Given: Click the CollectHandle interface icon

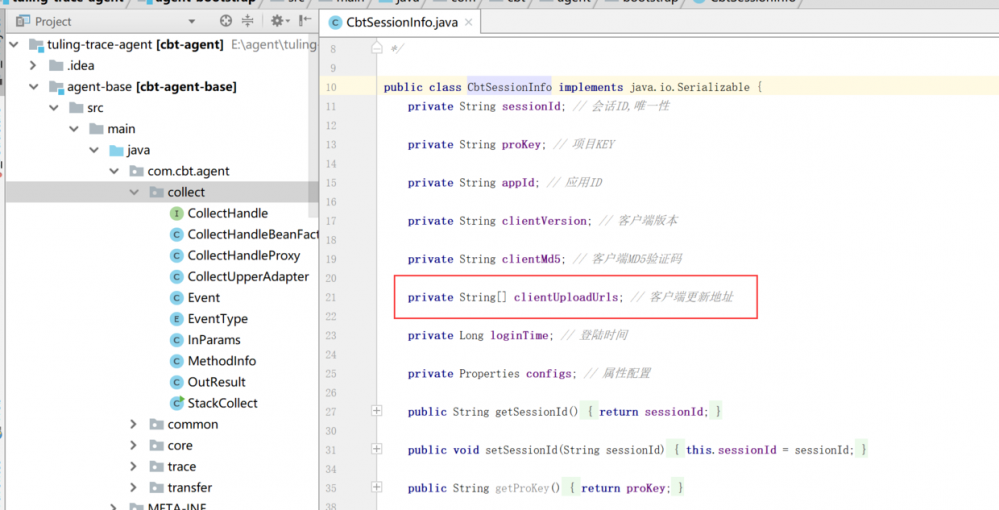Looking at the screenshot, I should pos(176,213).
